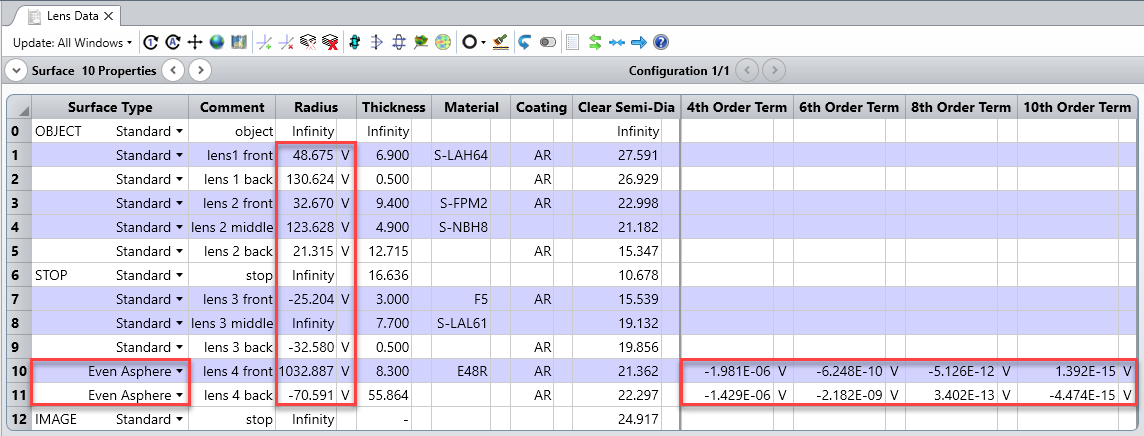Viewport: 1144px width, 436px height.
Task: Click the map-style icon beside the globe
Action: tap(238, 43)
